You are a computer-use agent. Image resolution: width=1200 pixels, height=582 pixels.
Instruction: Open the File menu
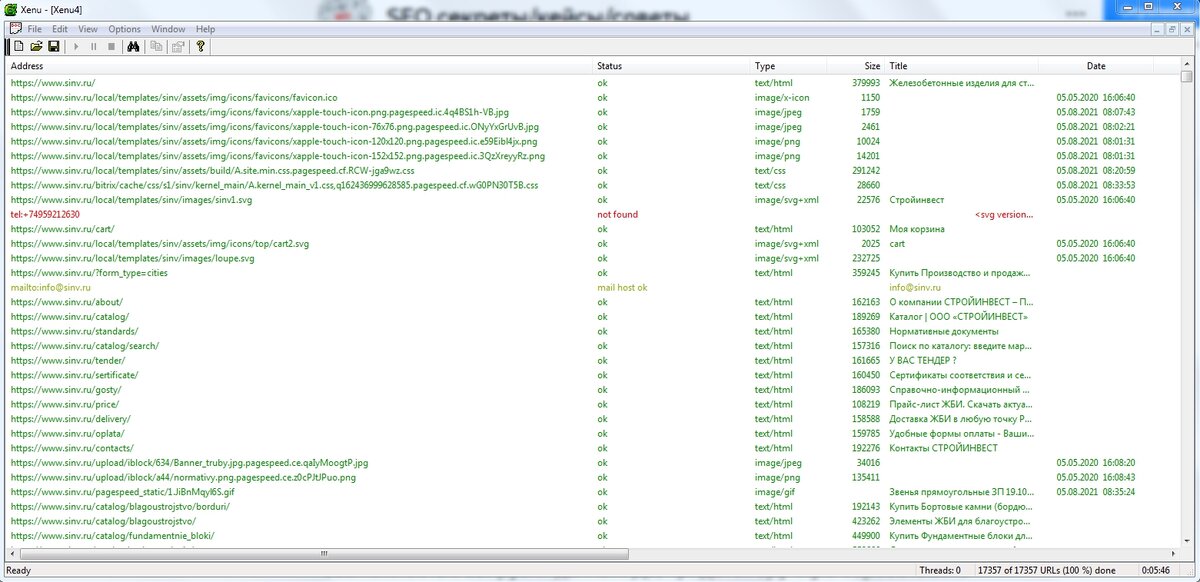tap(35, 29)
